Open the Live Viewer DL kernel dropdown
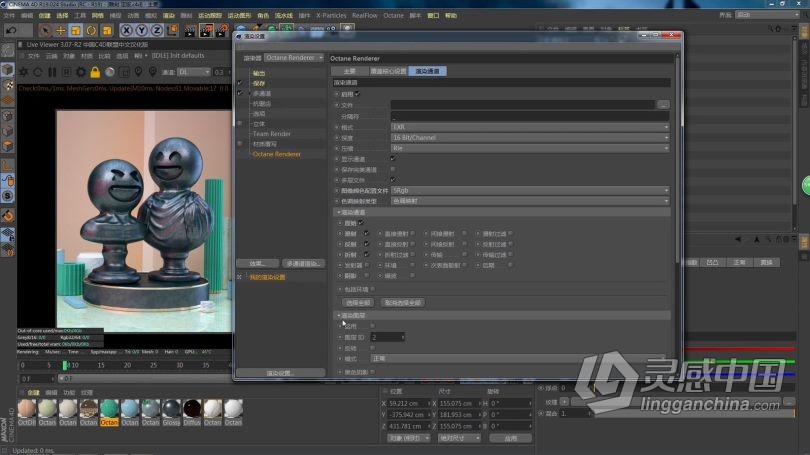Viewport: 810px width, 455px height. click(194, 72)
